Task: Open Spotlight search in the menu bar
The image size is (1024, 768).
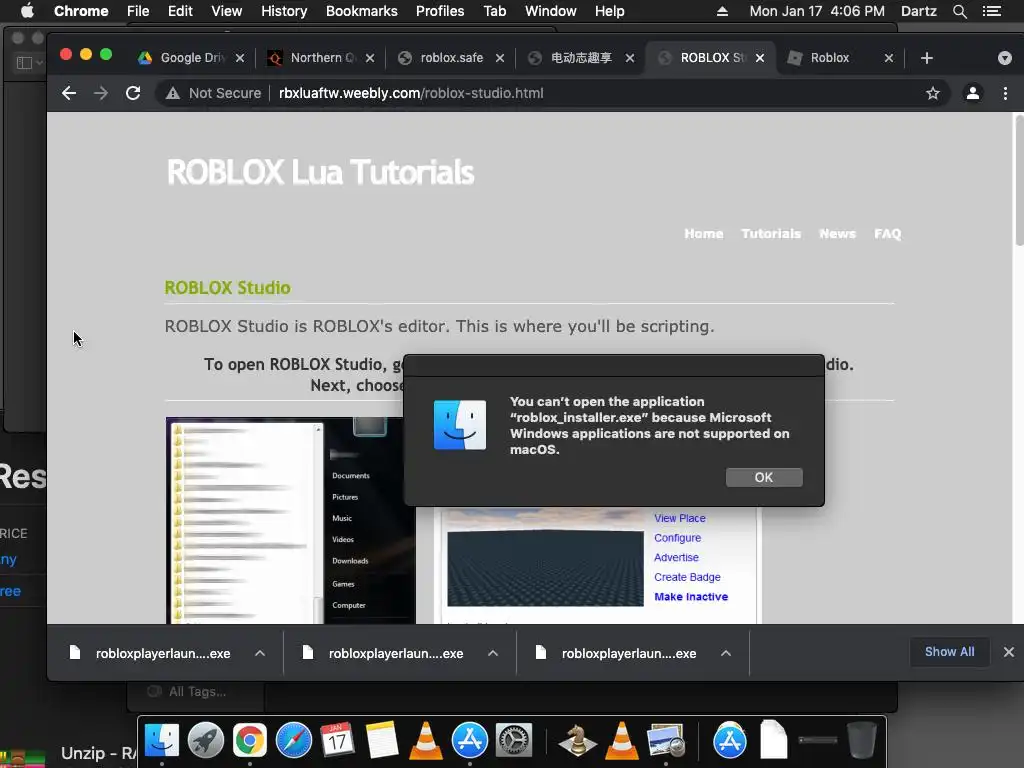Action: [x=959, y=11]
